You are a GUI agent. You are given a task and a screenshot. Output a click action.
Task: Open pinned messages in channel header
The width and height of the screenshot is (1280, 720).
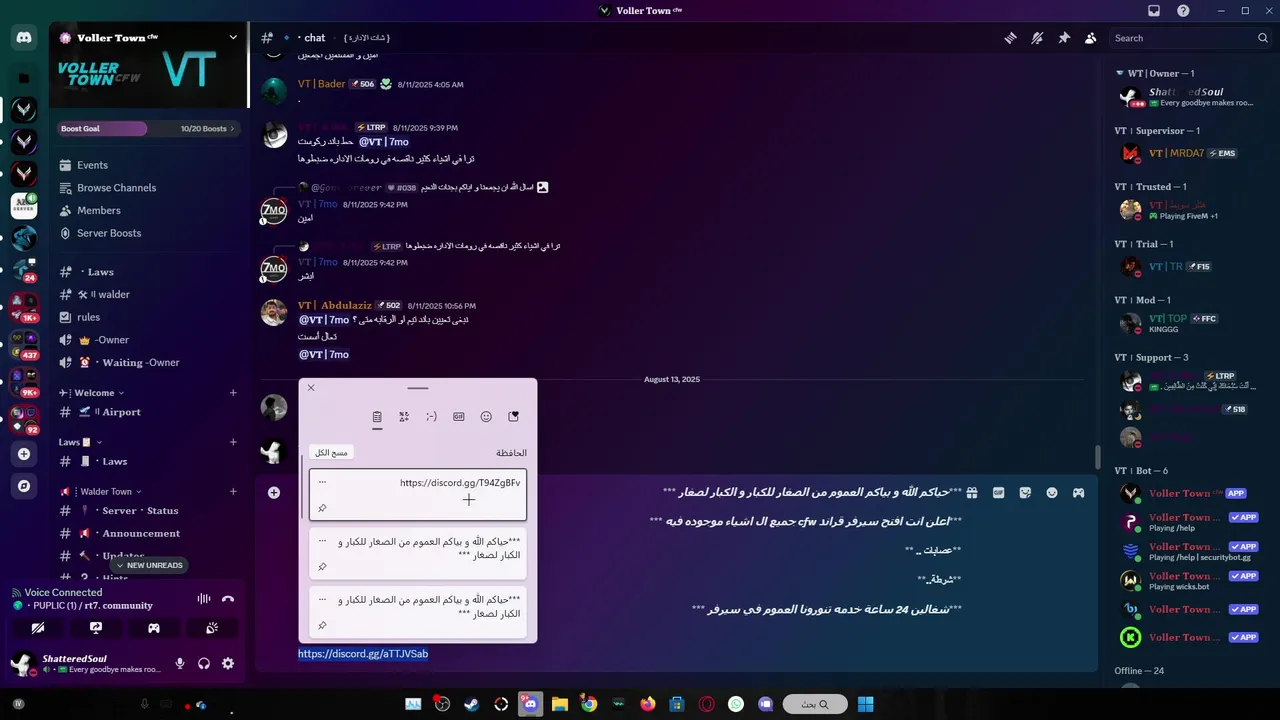[1064, 38]
